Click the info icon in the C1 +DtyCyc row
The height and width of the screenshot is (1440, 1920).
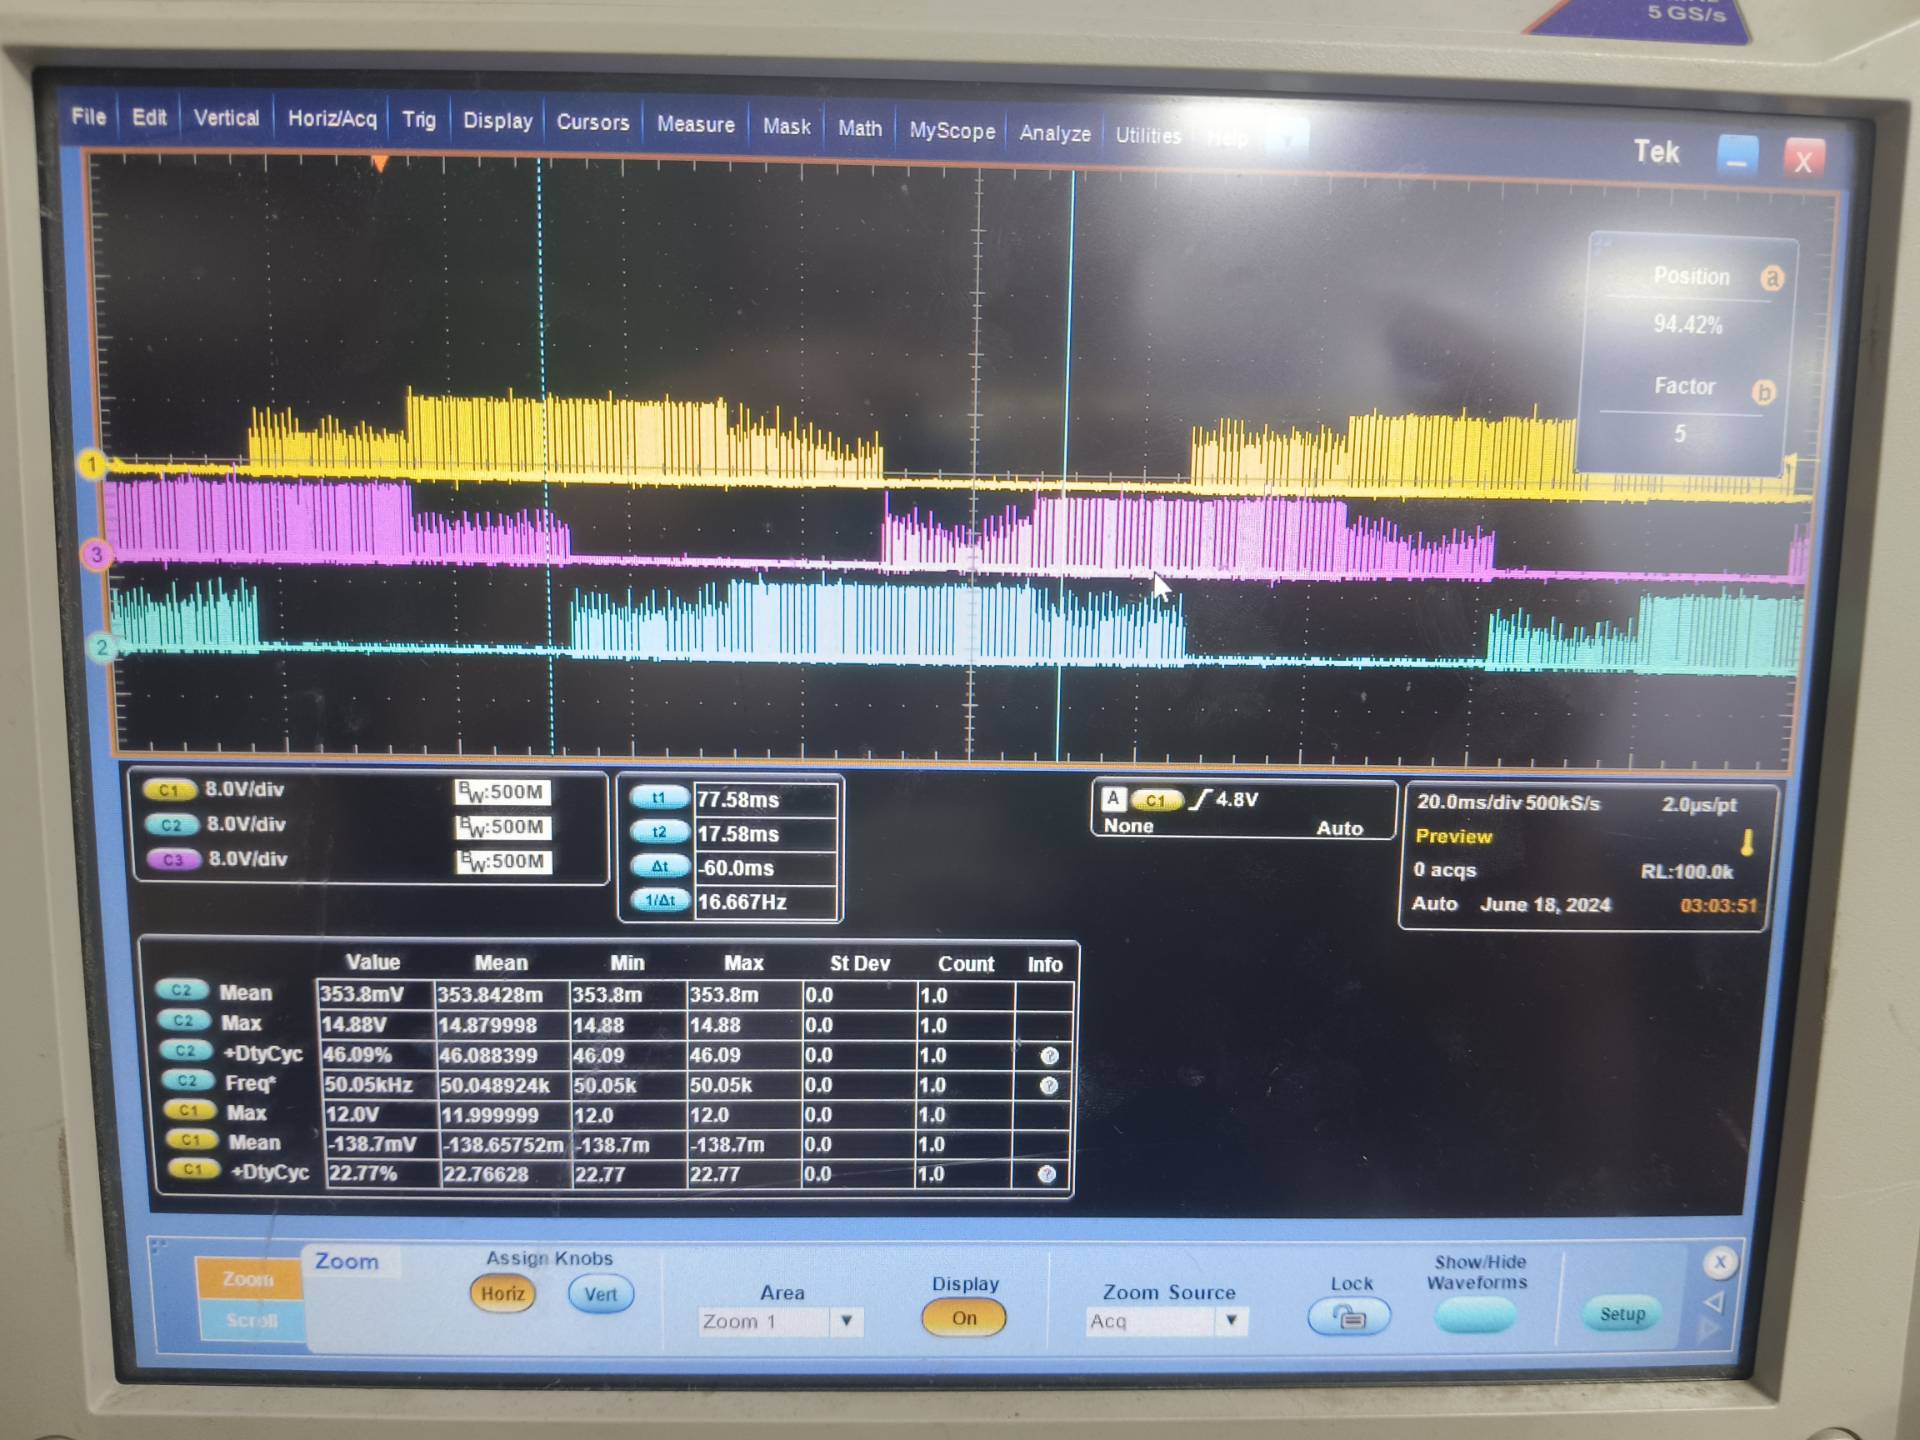point(1046,1174)
